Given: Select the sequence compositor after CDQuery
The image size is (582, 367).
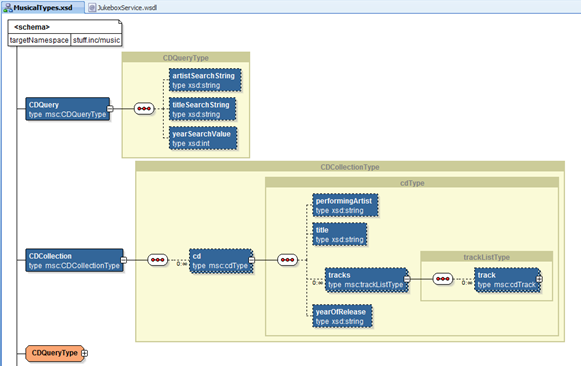Looking at the screenshot, I should pyautogui.click(x=144, y=109).
